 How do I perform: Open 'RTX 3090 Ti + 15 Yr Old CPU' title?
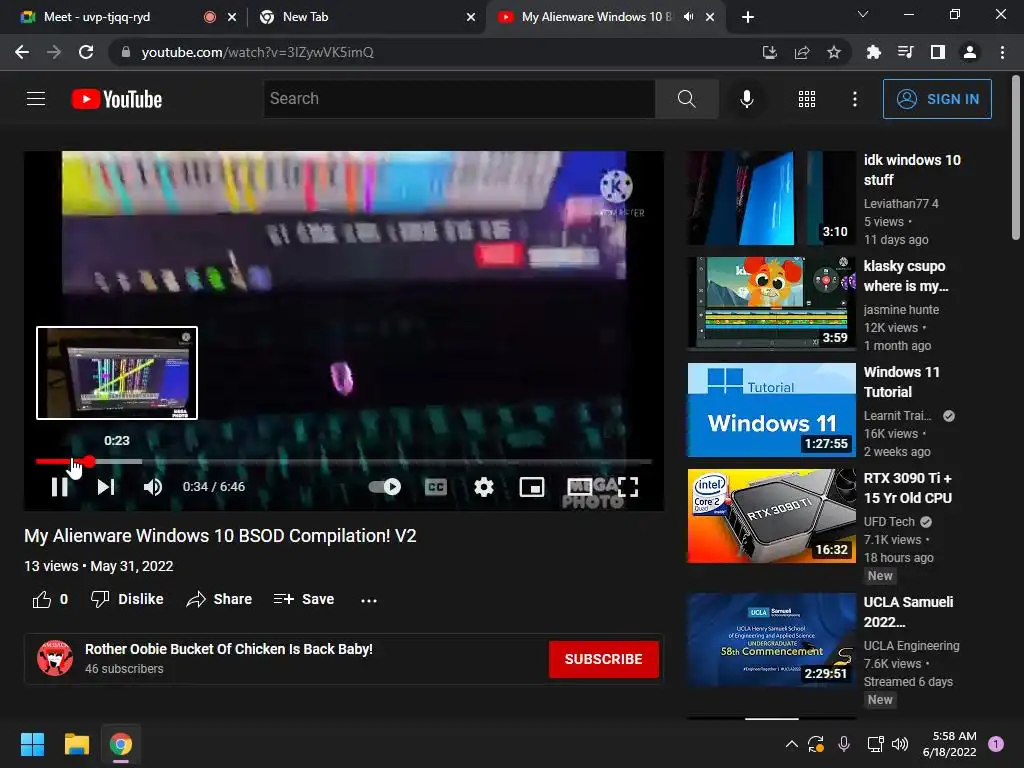coord(908,488)
